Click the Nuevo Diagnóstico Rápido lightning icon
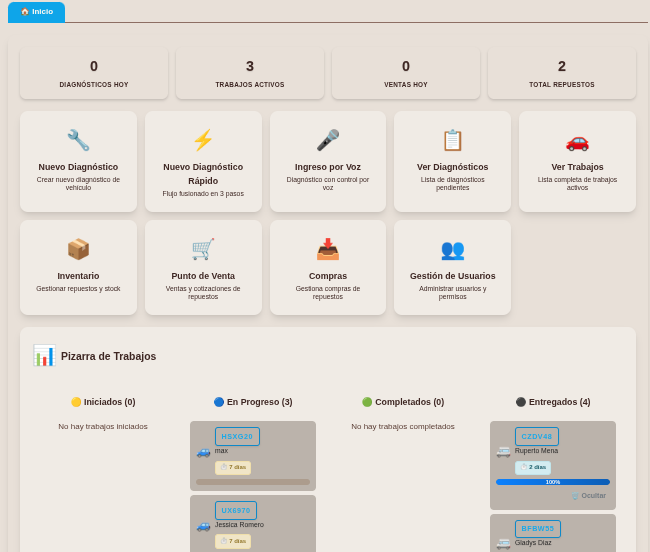Viewport: 650px width, 552px height. (203, 140)
